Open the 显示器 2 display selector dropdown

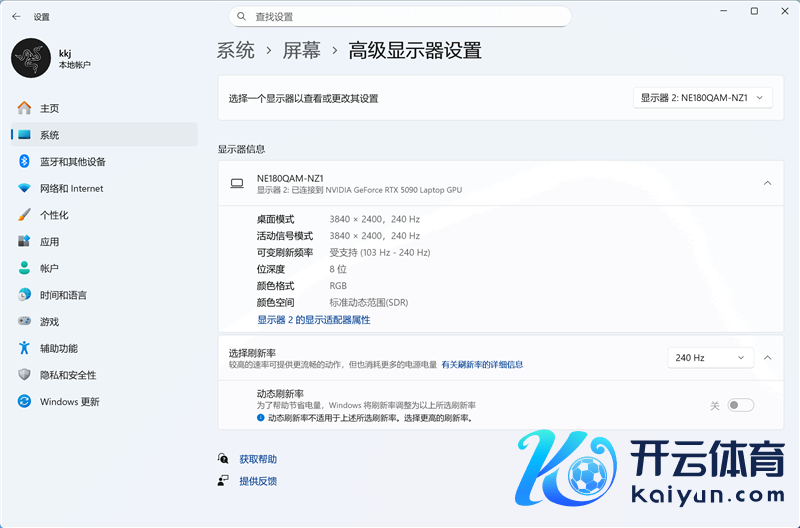[x=703, y=98]
